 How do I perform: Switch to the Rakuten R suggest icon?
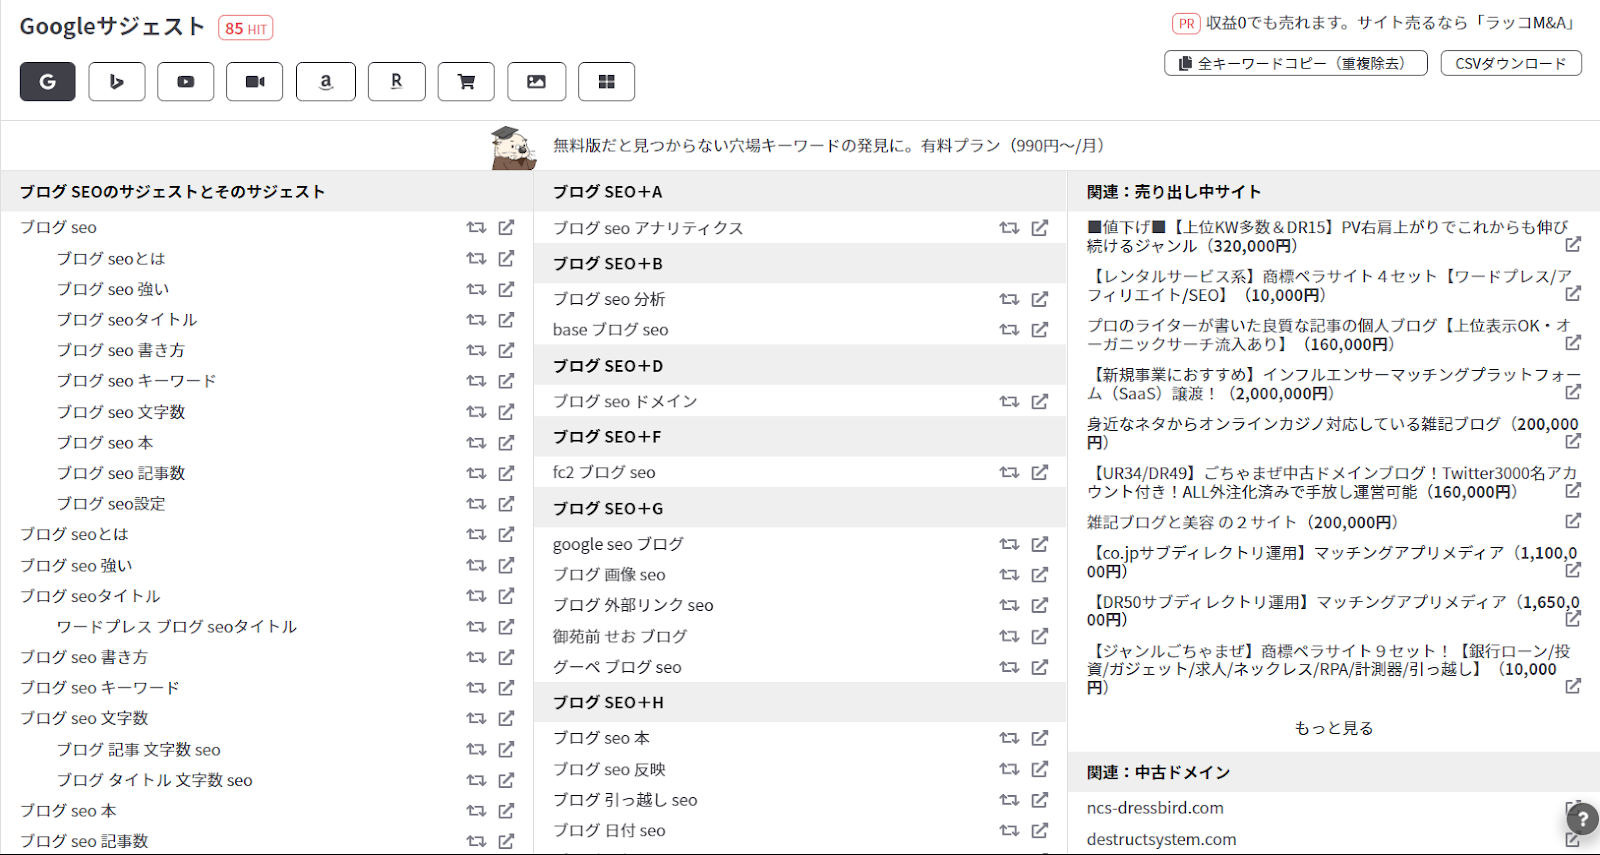[x=396, y=82]
